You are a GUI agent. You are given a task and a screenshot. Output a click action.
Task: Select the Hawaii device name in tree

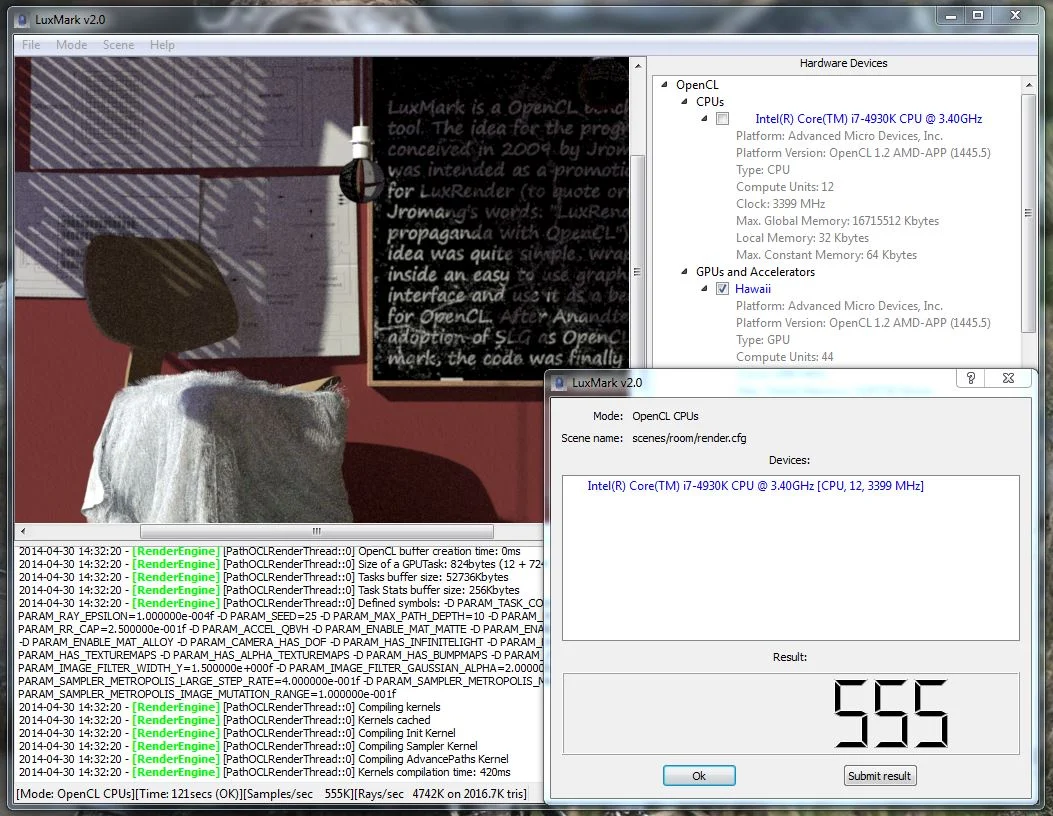(x=753, y=289)
